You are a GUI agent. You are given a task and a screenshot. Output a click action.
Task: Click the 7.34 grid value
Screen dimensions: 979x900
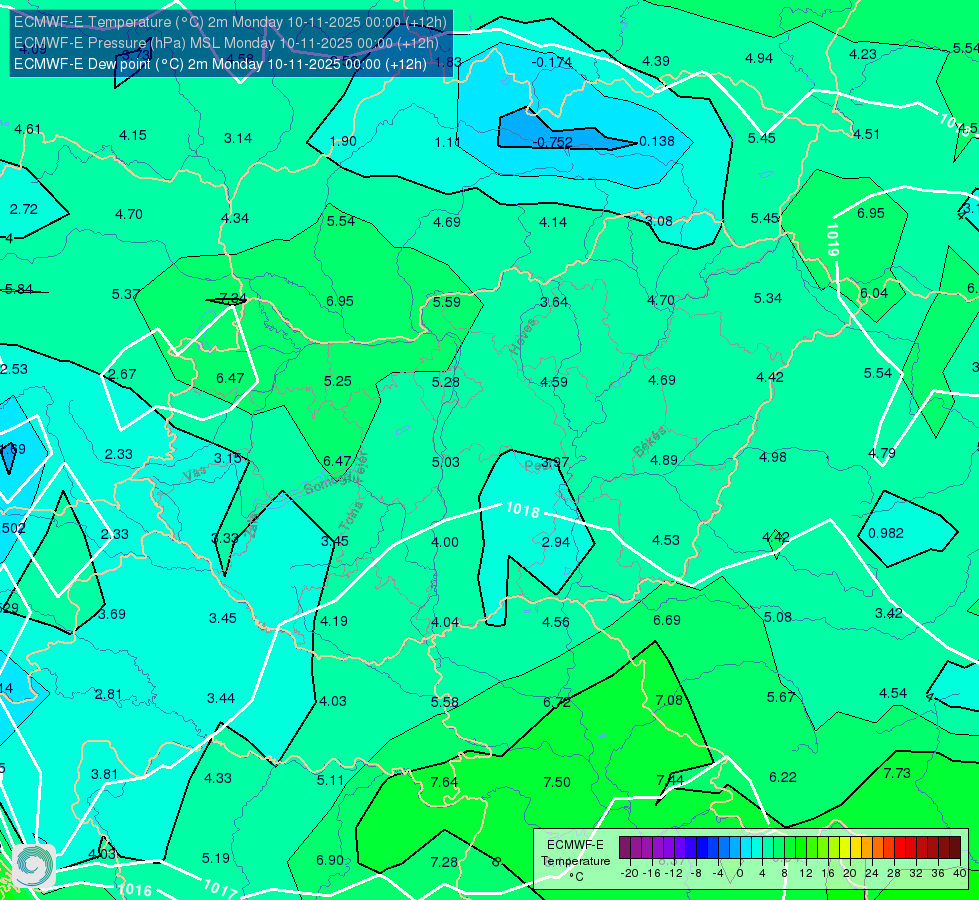pos(233,299)
